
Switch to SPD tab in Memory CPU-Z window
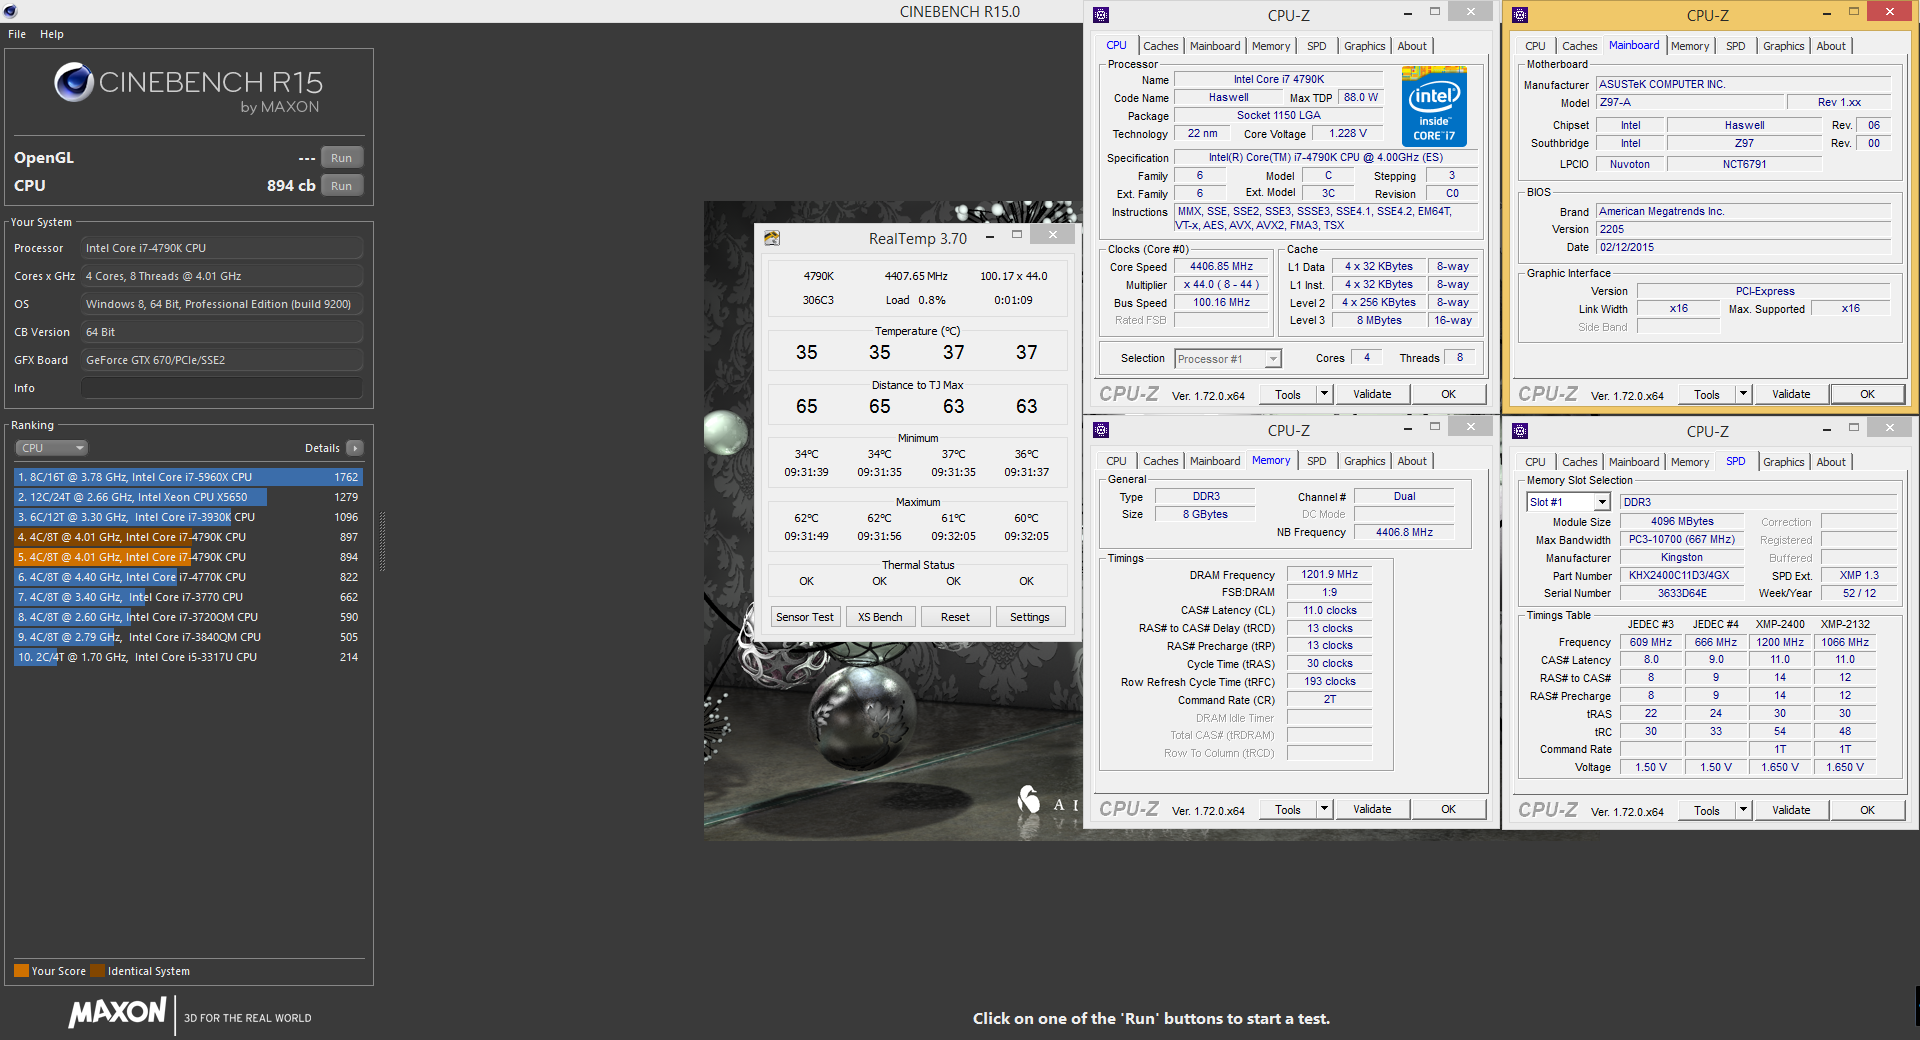pyautogui.click(x=1317, y=461)
